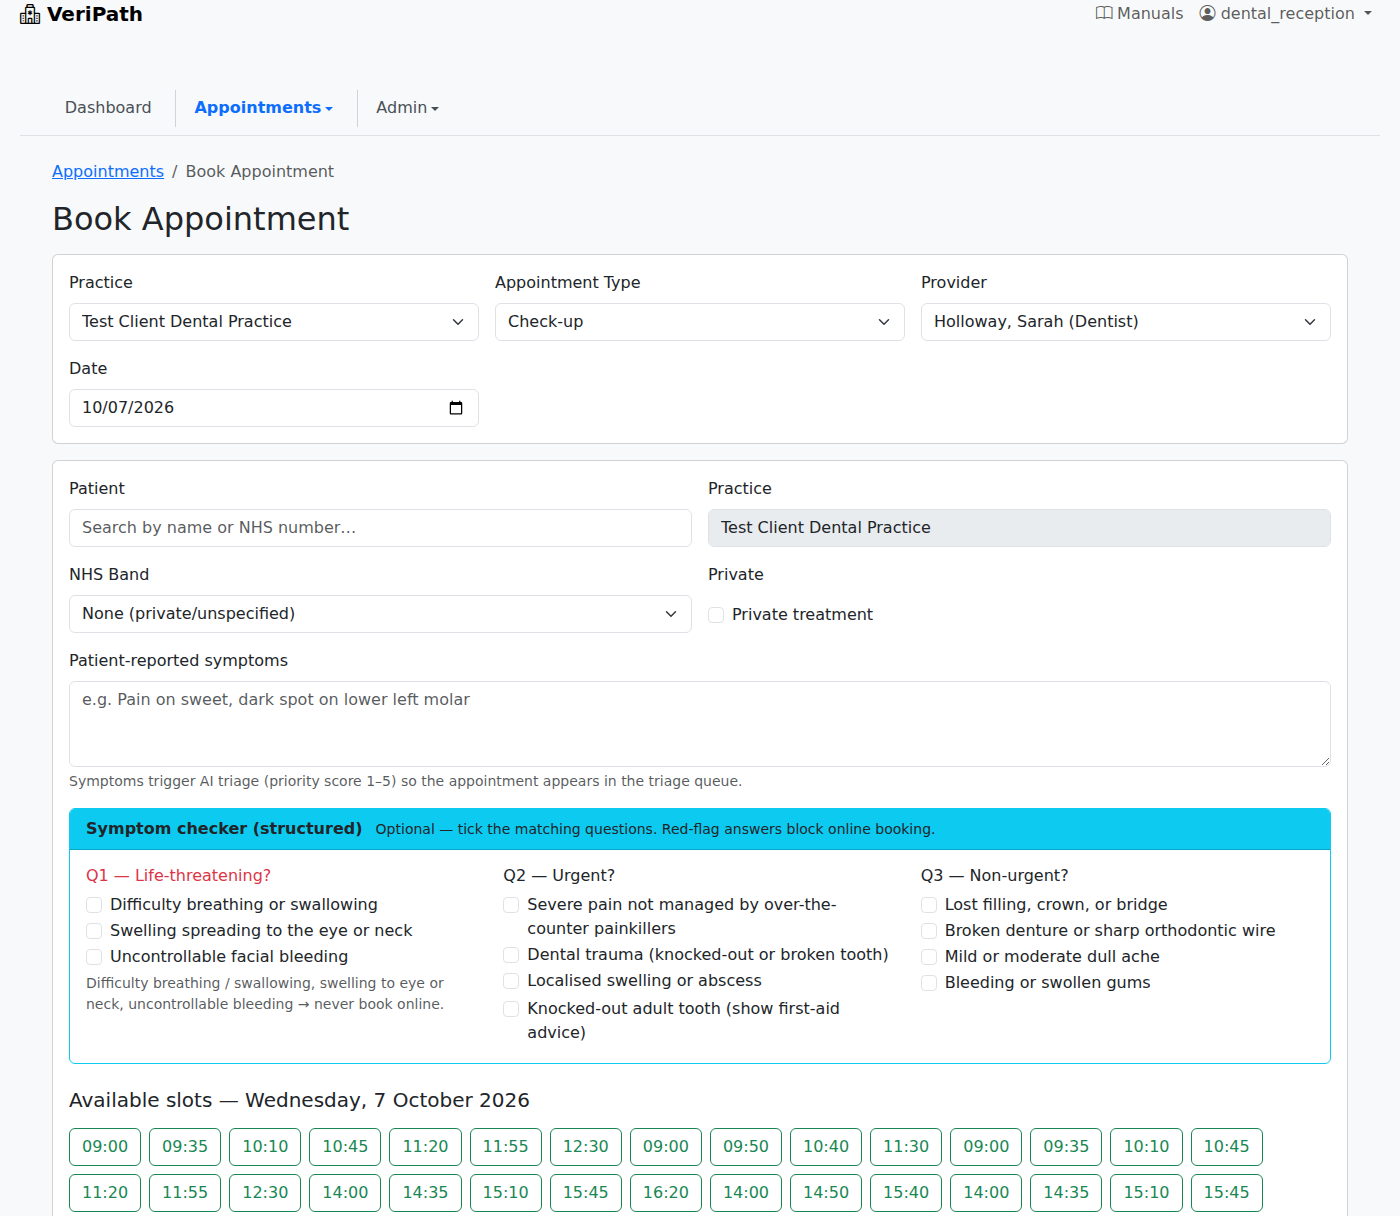Check Difficulty breathing or swallowing

pyautogui.click(x=94, y=905)
